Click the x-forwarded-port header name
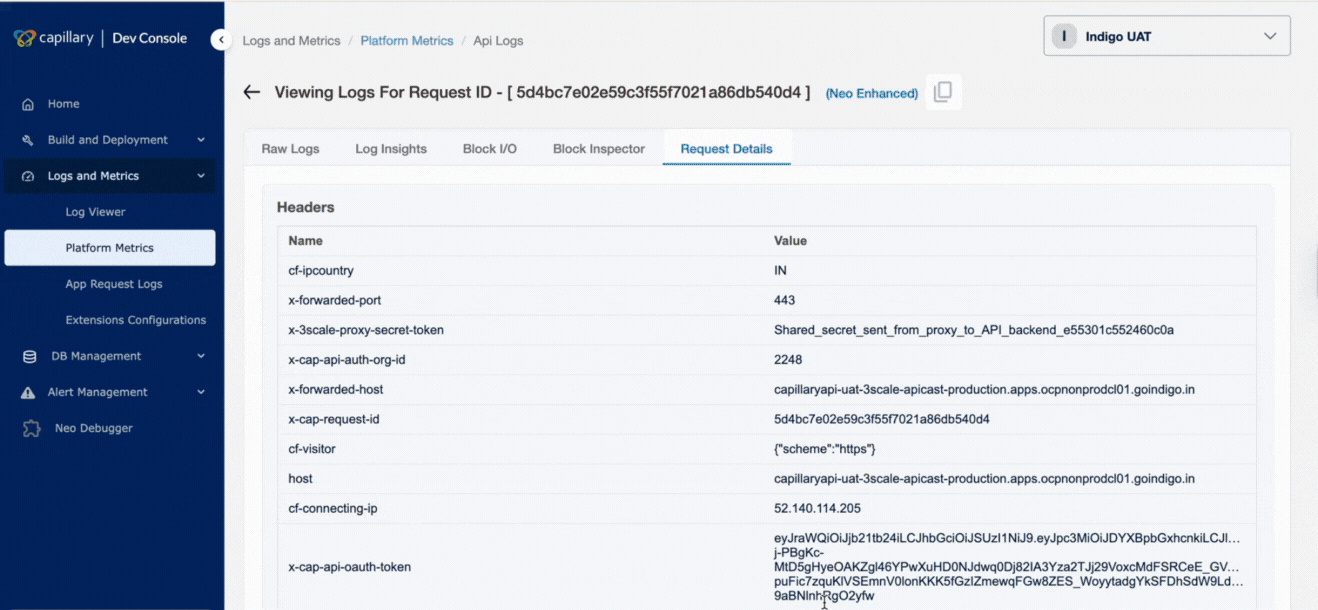This screenshot has height=610, width=1318. pos(335,300)
